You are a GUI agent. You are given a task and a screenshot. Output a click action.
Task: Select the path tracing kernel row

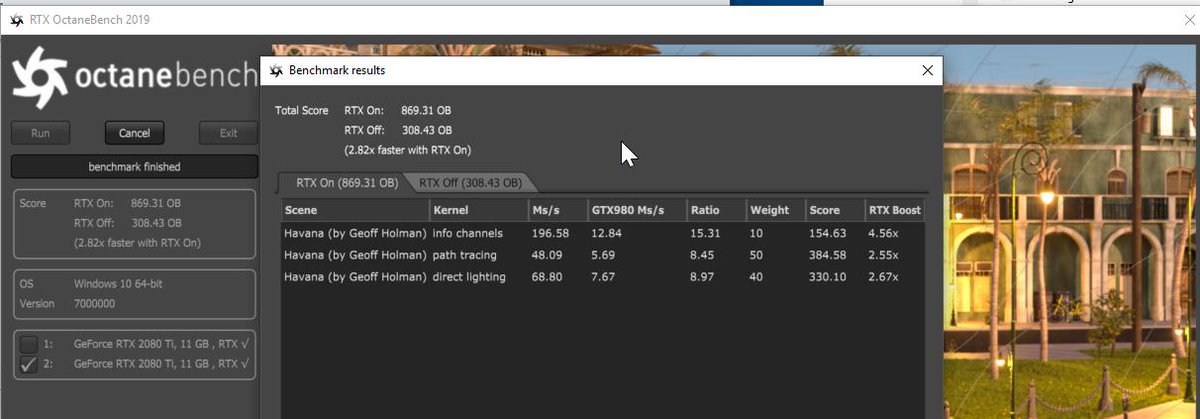coord(602,255)
